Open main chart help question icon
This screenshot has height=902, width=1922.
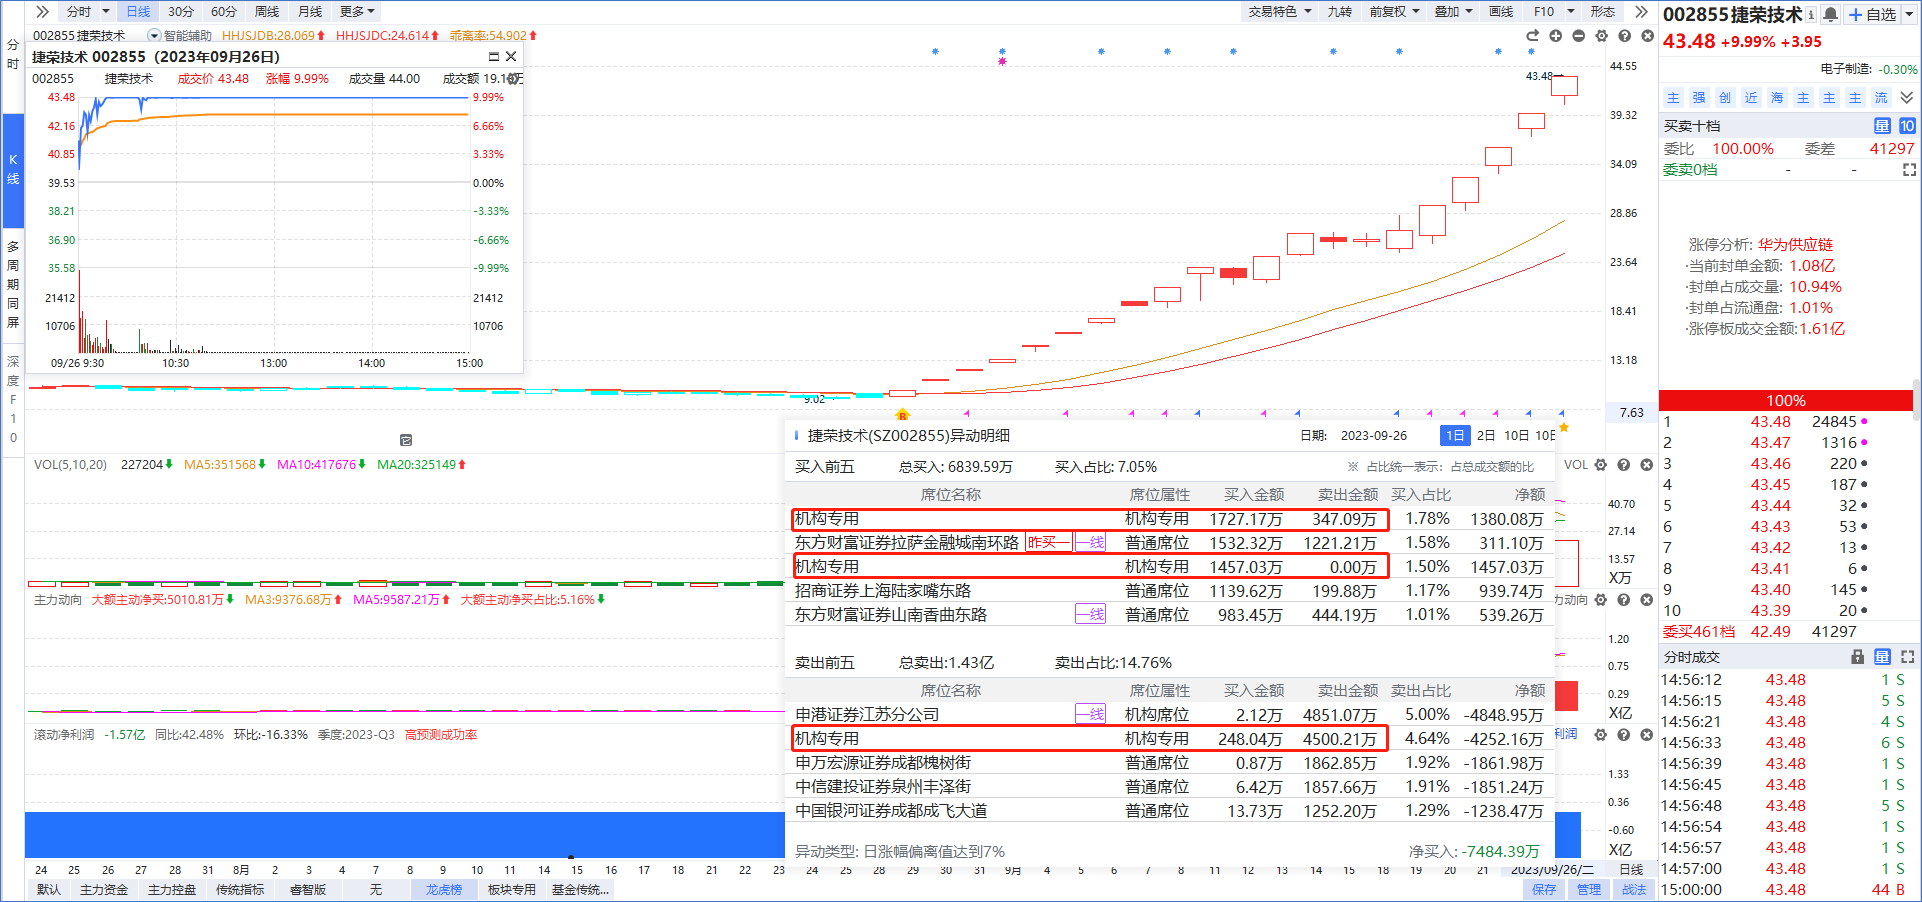coord(1625,36)
